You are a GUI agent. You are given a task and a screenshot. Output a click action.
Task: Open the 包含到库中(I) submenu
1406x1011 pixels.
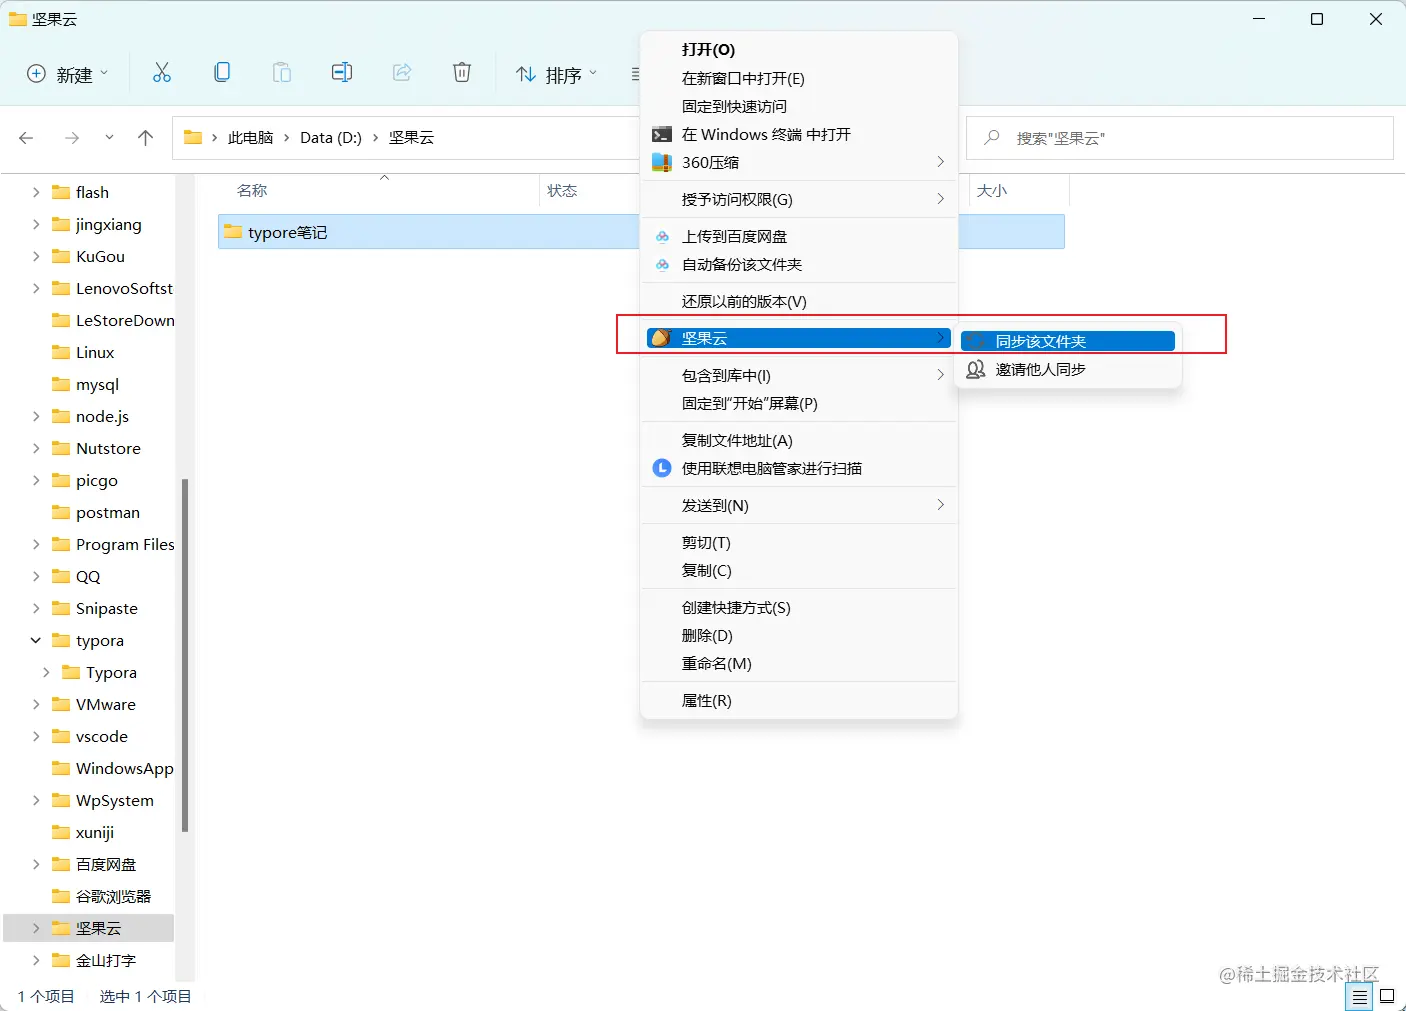(798, 375)
